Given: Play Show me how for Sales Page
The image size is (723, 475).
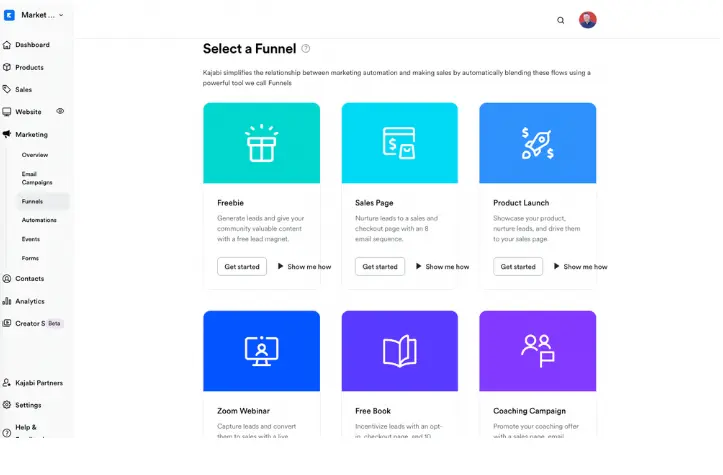Looking at the screenshot, I should pos(442,267).
